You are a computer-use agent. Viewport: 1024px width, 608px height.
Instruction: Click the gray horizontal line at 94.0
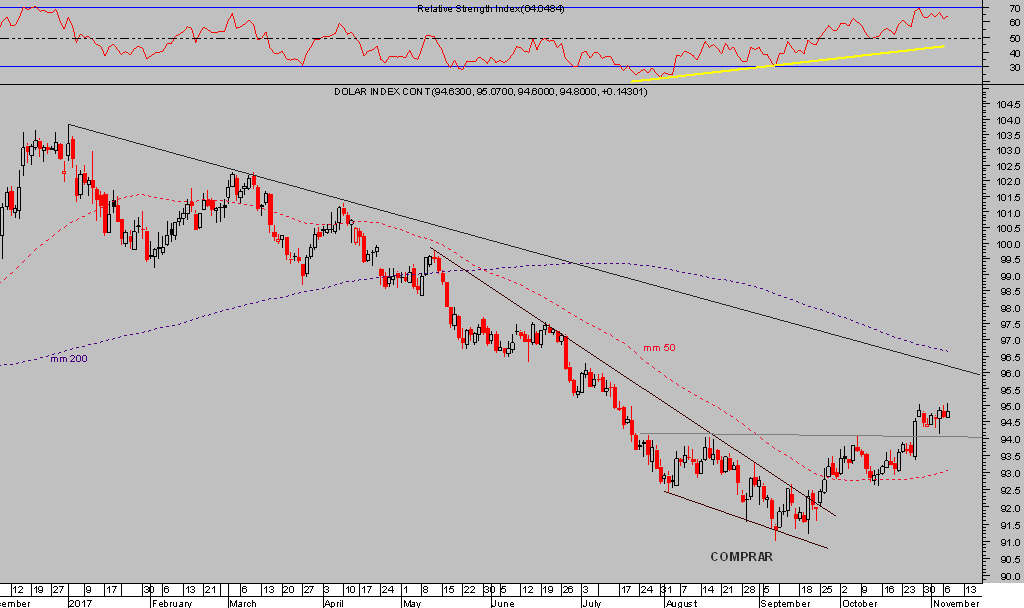pyautogui.click(x=800, y=436)
